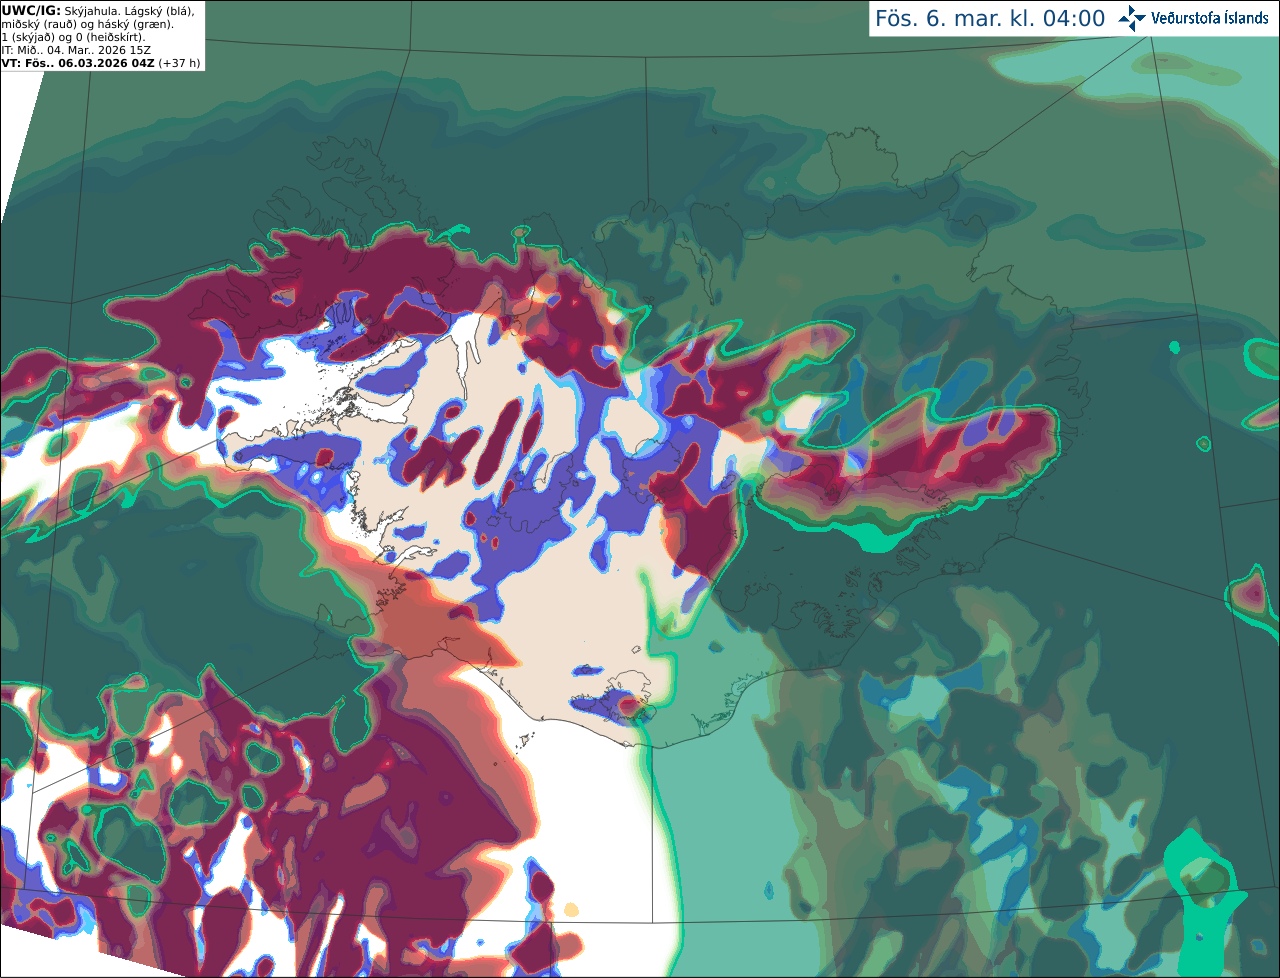Click 'VT: Fös.. 06.03.2026 04Z' valid time
The height and width of the screenshot is (978, 1280).
78,63
